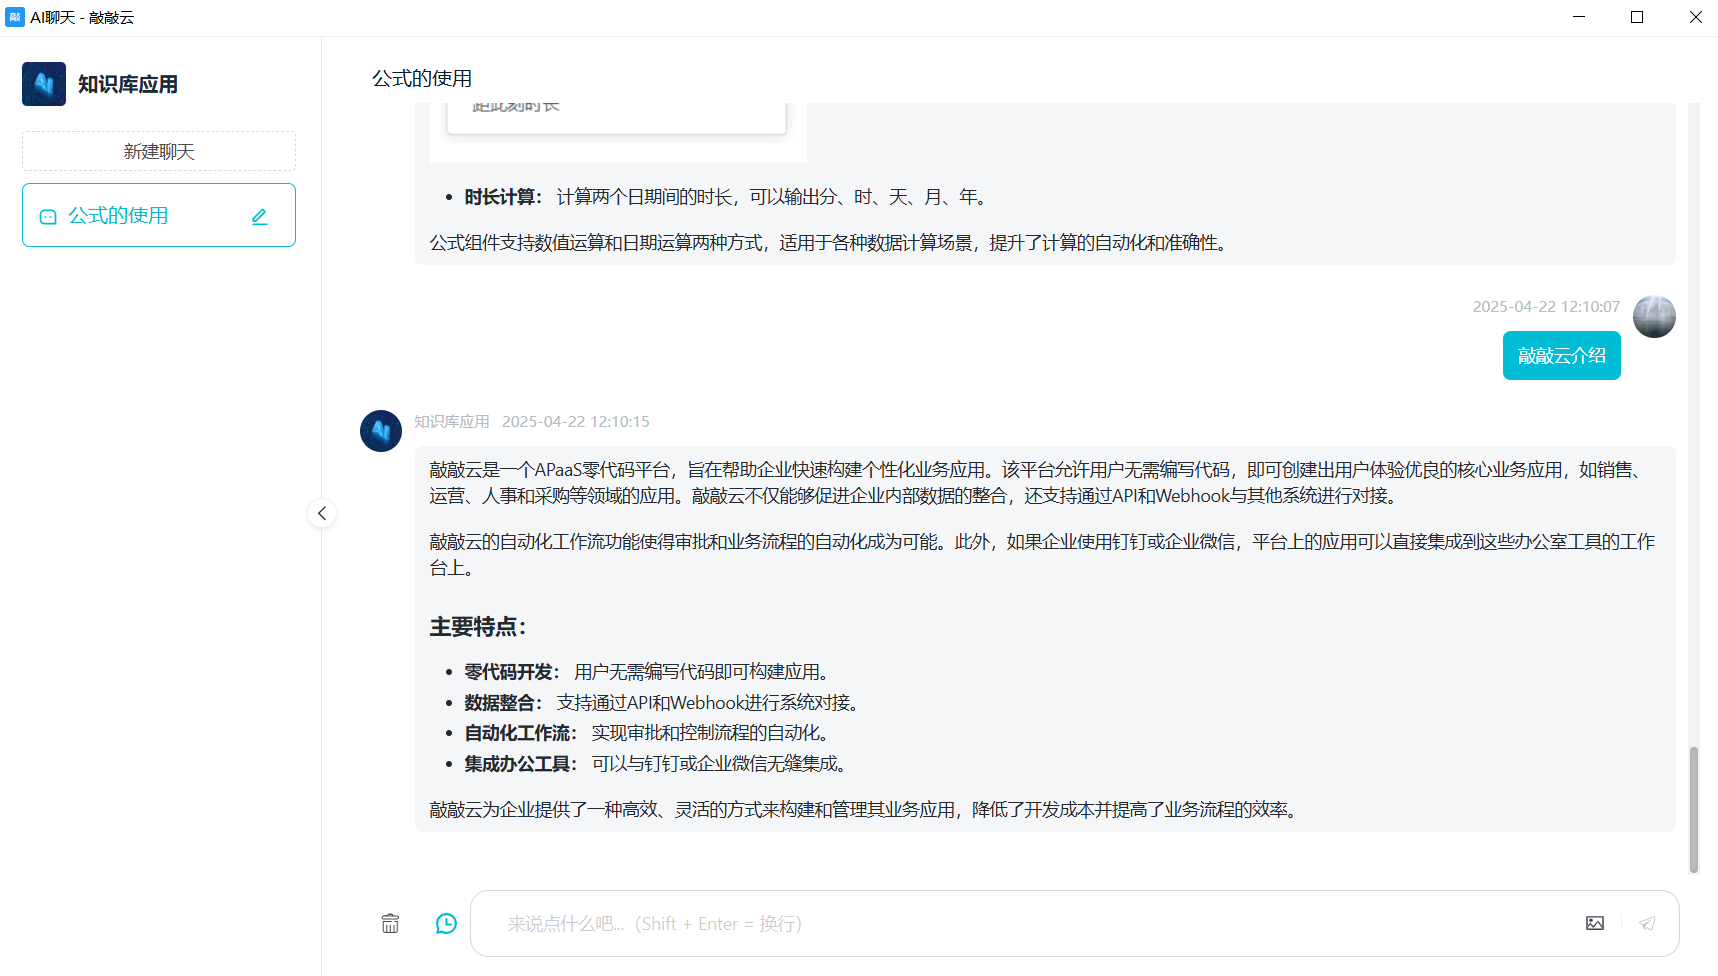Close the AI聊天 window
The height and width of the screenshot is (976, 1718).
click(1695, 17)
